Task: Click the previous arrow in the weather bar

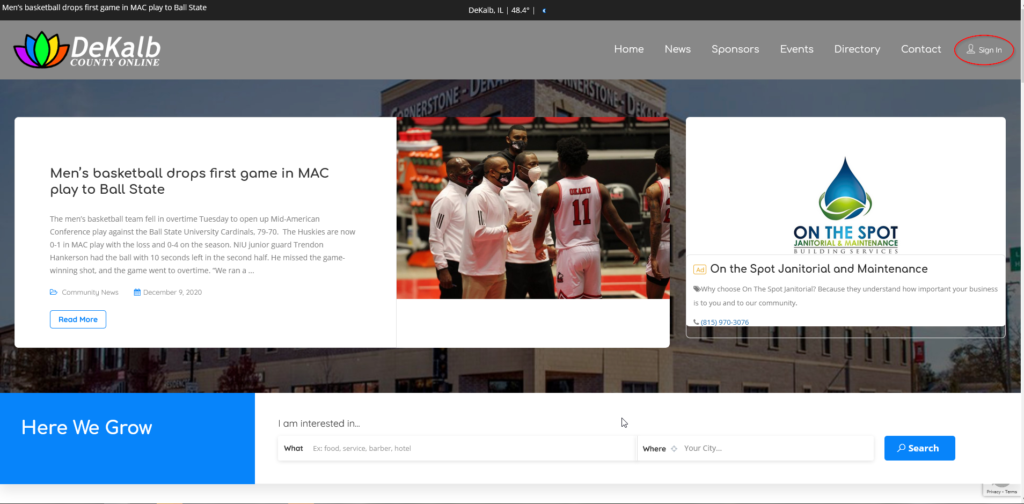Action: pos(544,10)
